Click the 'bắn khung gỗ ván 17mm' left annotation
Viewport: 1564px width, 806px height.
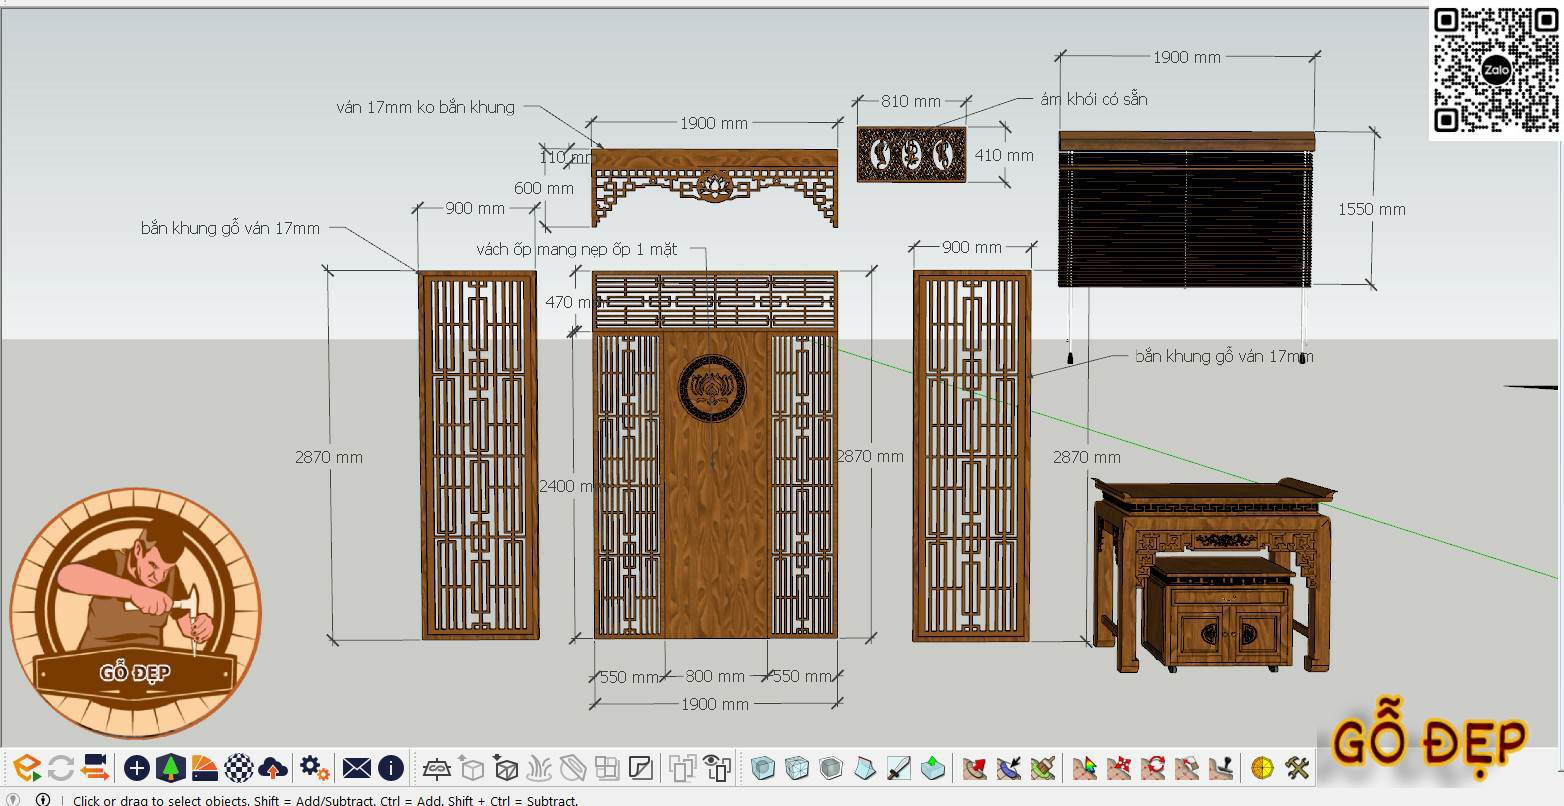230,228
